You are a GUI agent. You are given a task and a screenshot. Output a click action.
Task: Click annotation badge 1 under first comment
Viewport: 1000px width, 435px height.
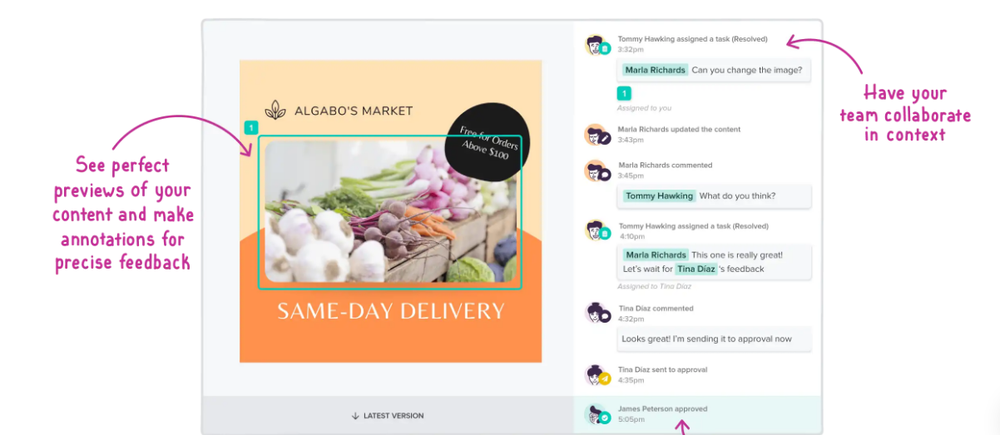(x=624, y=94)
